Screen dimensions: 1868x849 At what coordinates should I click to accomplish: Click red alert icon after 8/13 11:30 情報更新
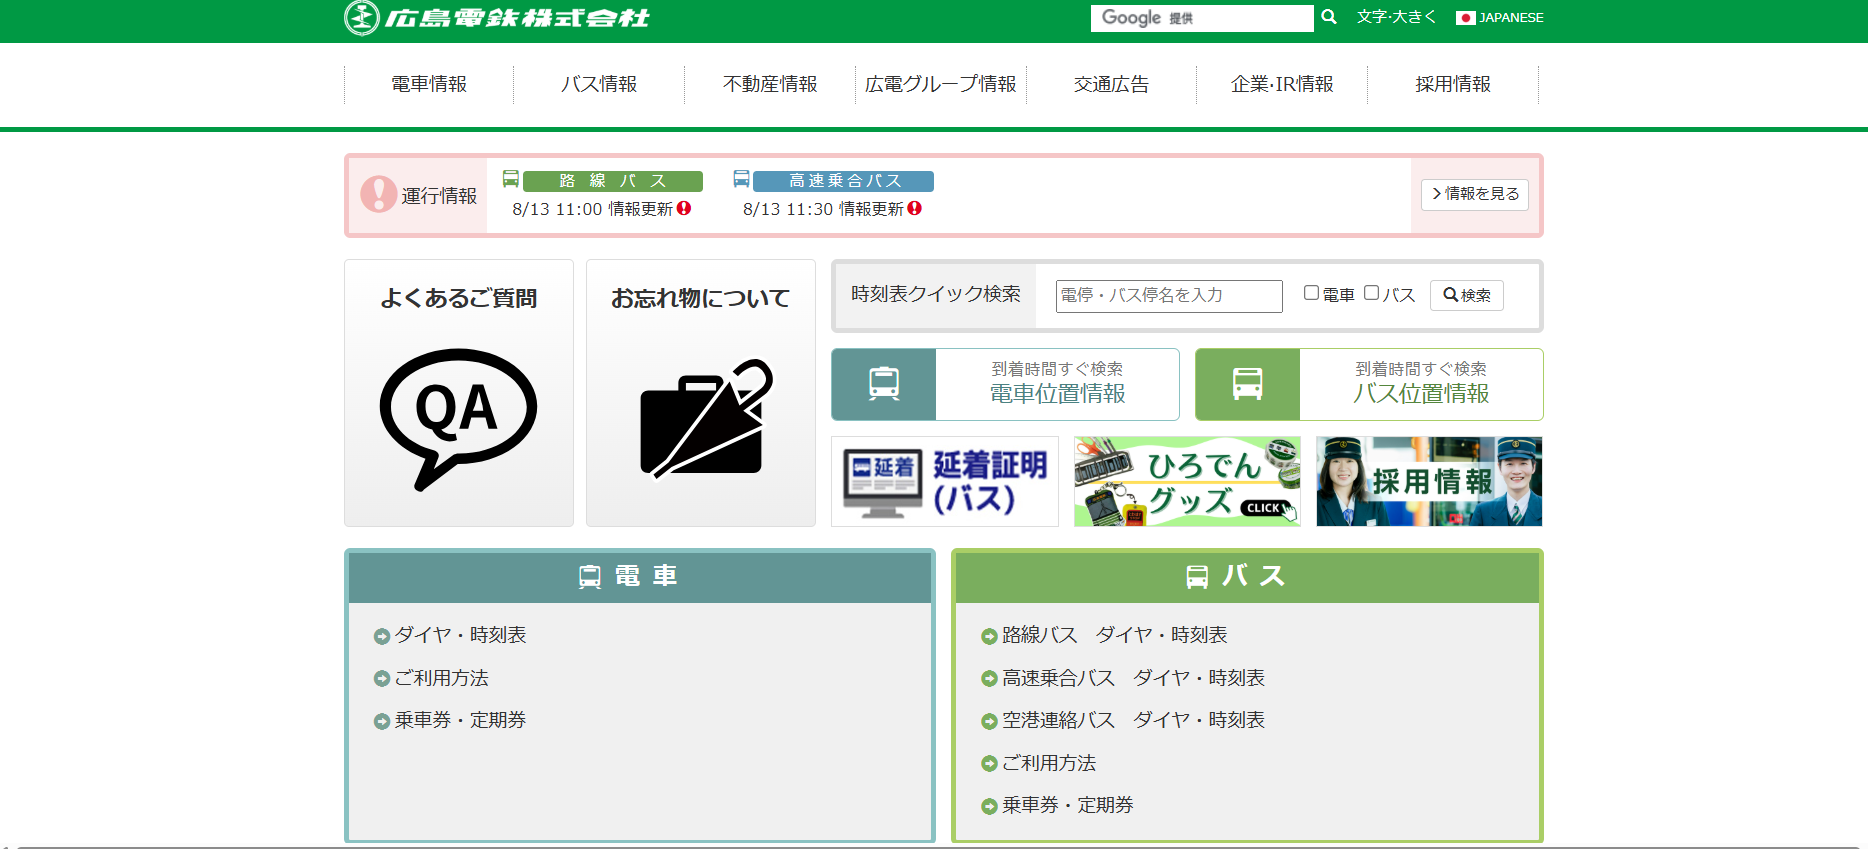tap(914, 208)
